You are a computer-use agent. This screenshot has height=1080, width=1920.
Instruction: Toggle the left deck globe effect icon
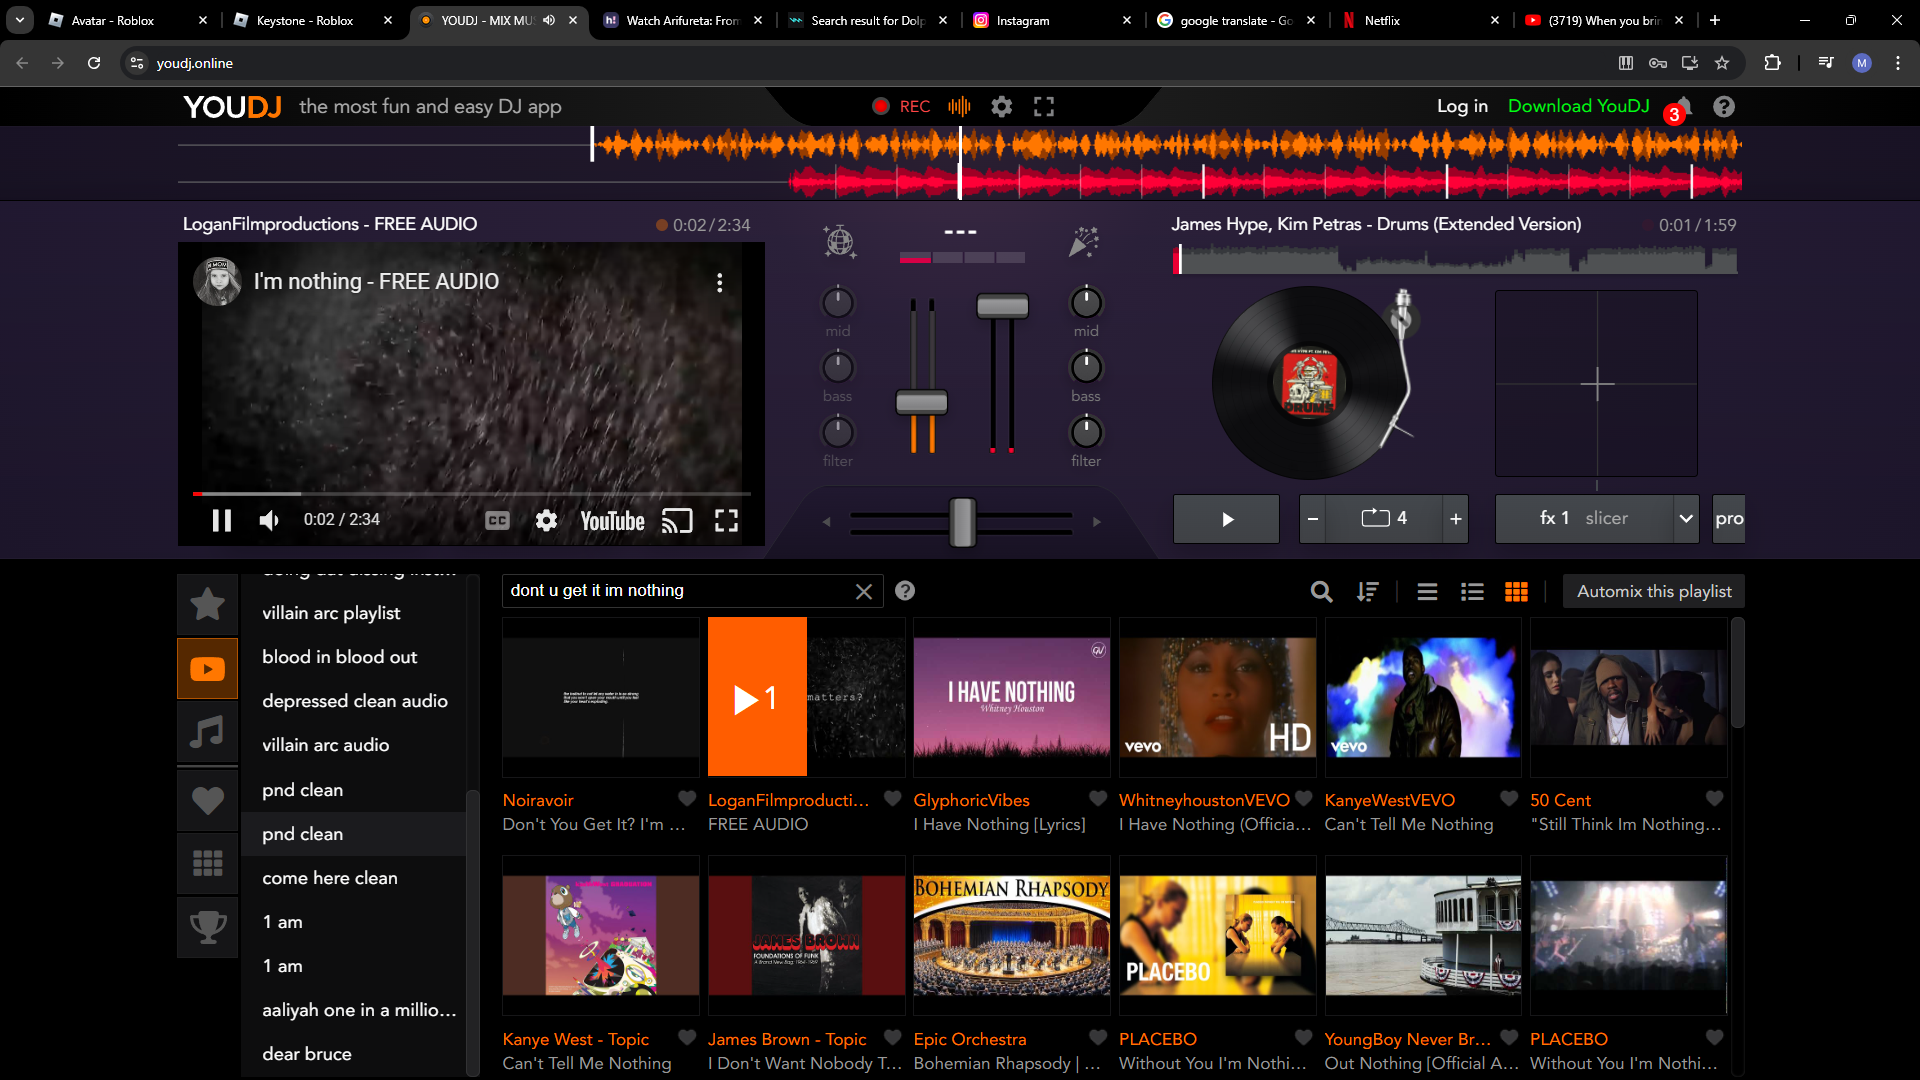tap(839, 241)
